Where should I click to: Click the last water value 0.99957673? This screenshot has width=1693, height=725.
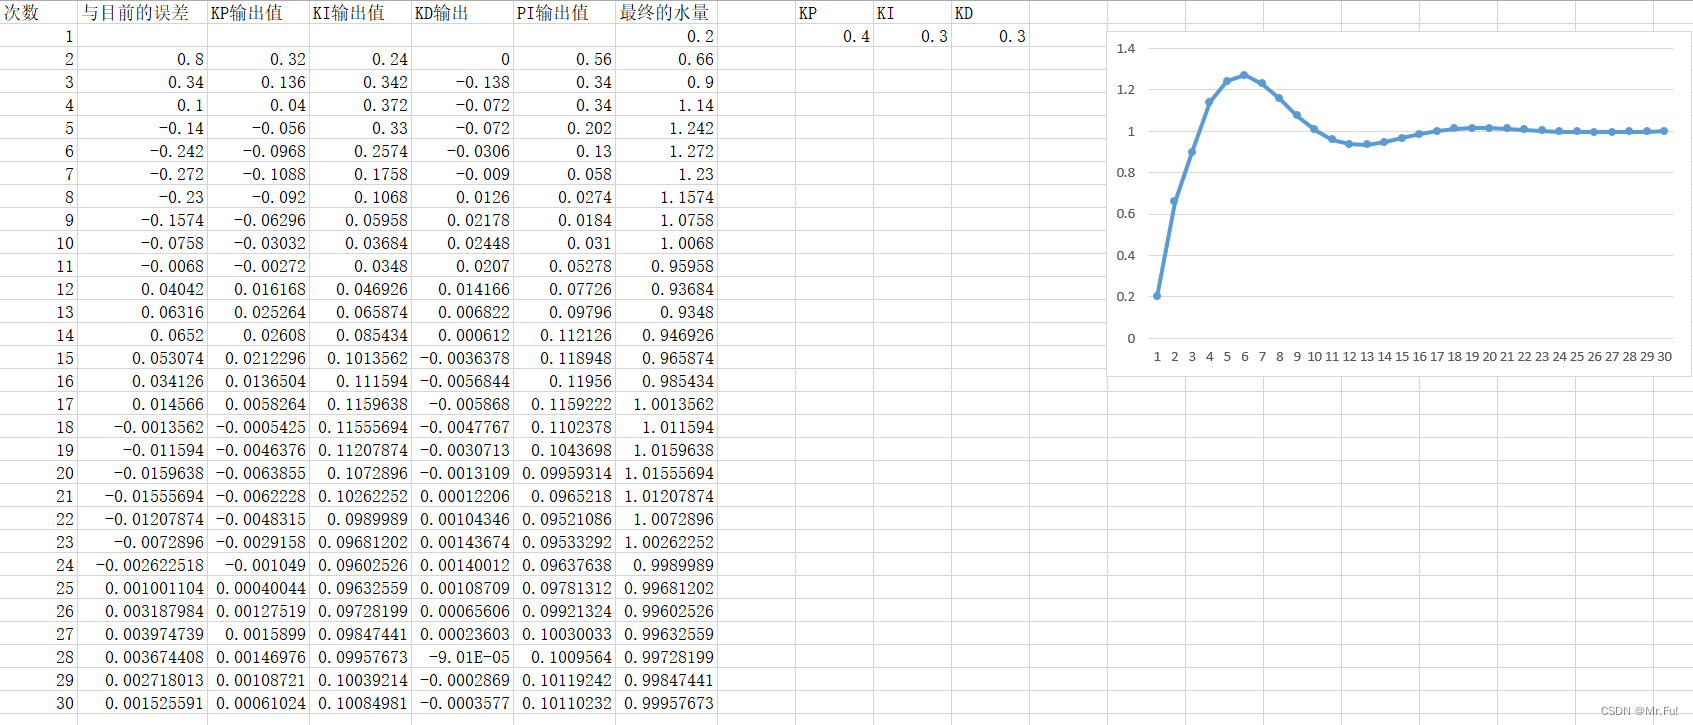tap(666, 703)
